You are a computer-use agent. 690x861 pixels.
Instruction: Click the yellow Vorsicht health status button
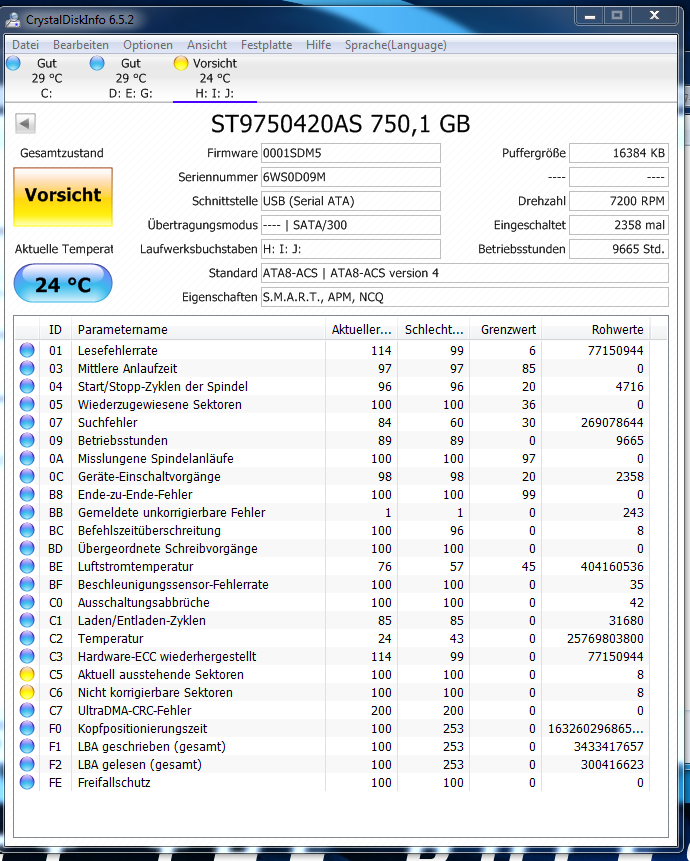(63, 197)
